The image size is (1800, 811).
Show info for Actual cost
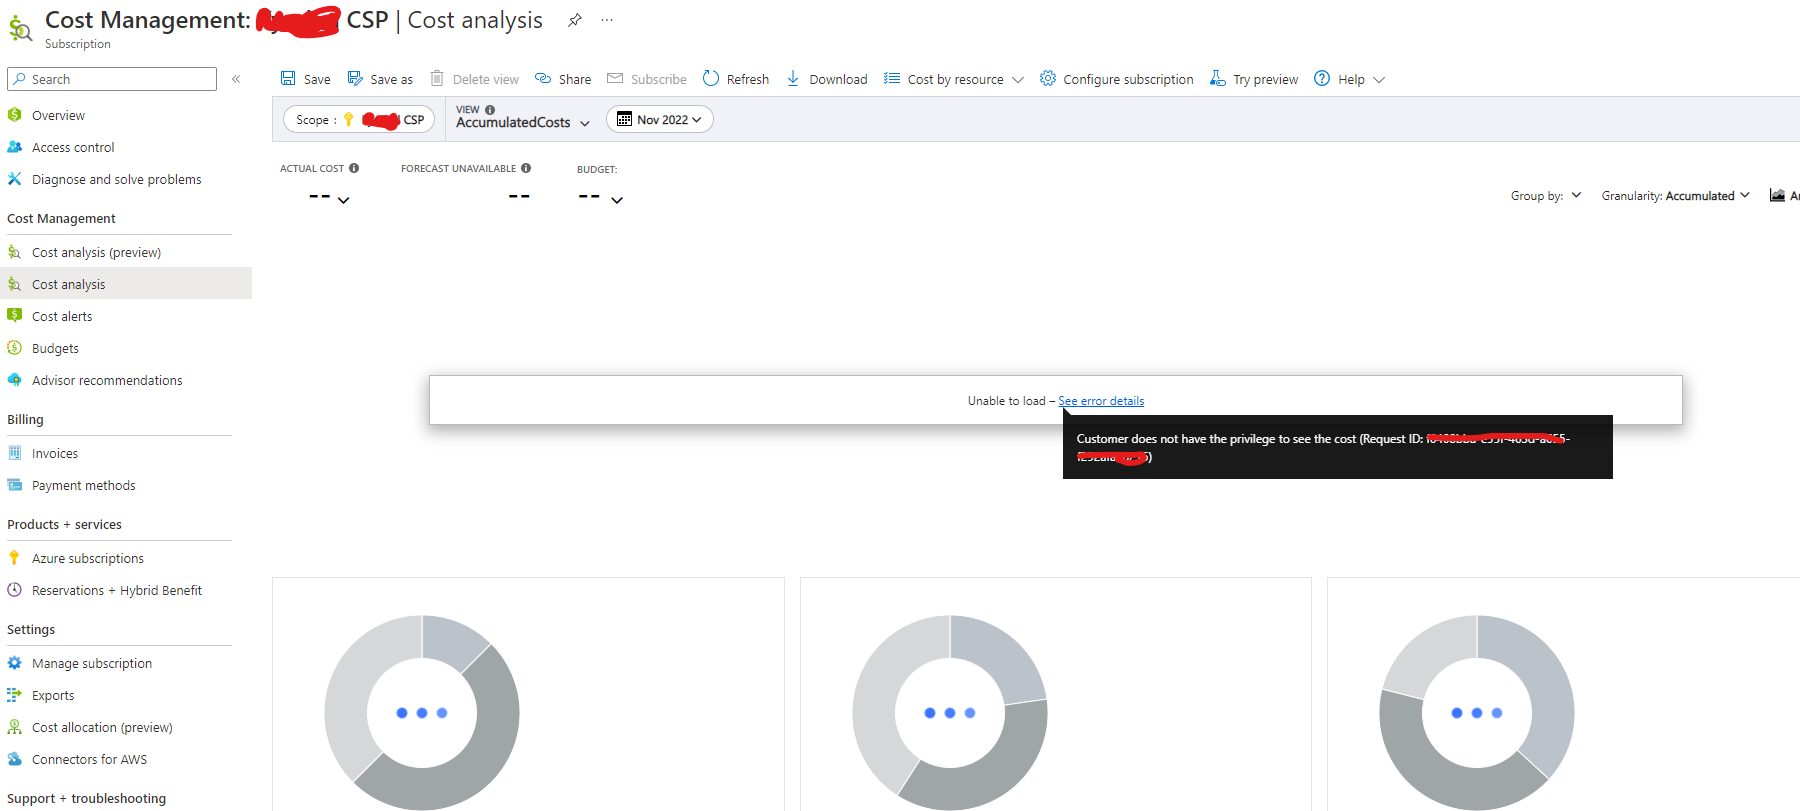[354, 168]
